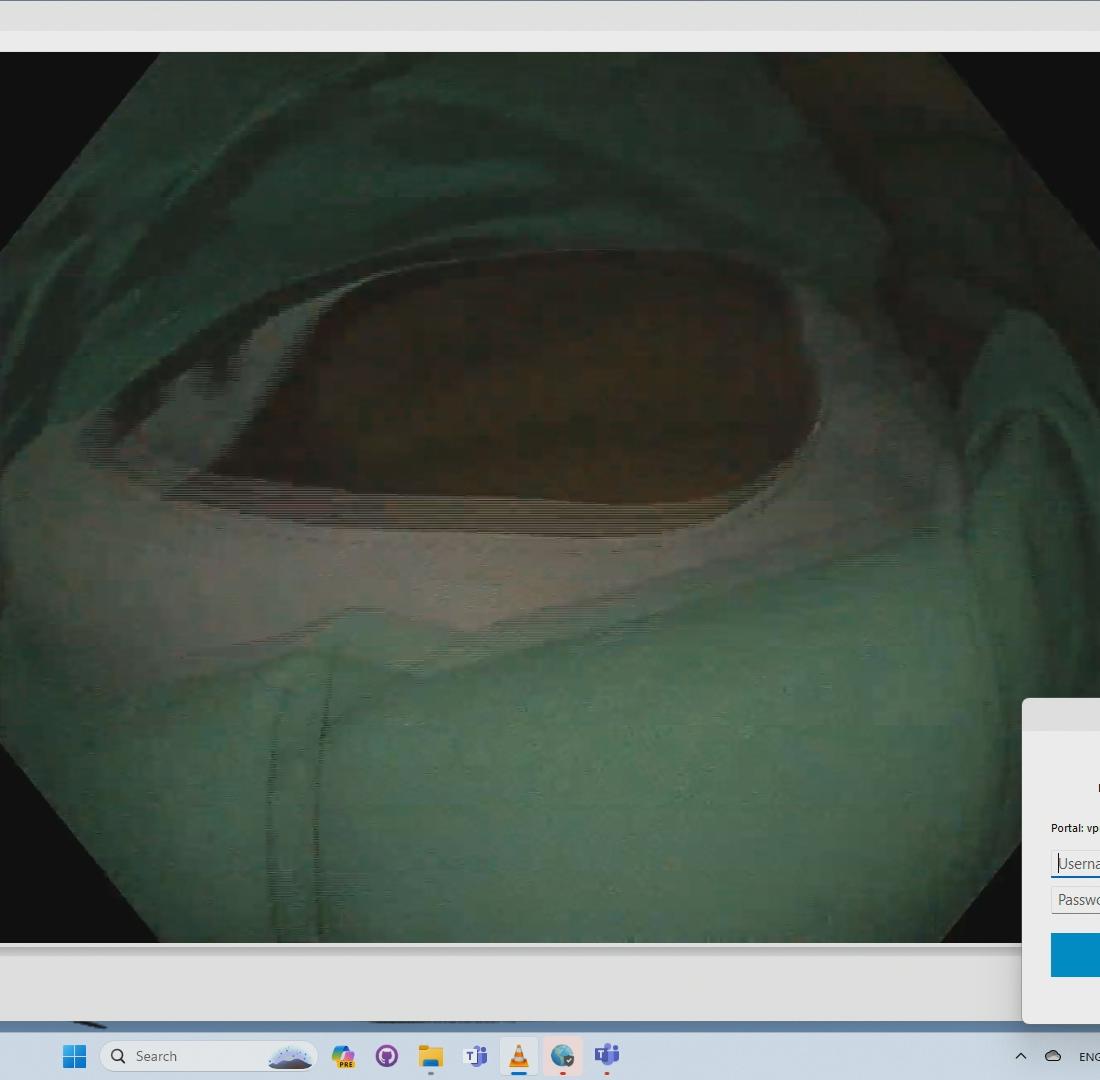This screenshot has height=1080, width=1100.
Task: Click the Password field in the portal dialog
Action: (1075, 900)
